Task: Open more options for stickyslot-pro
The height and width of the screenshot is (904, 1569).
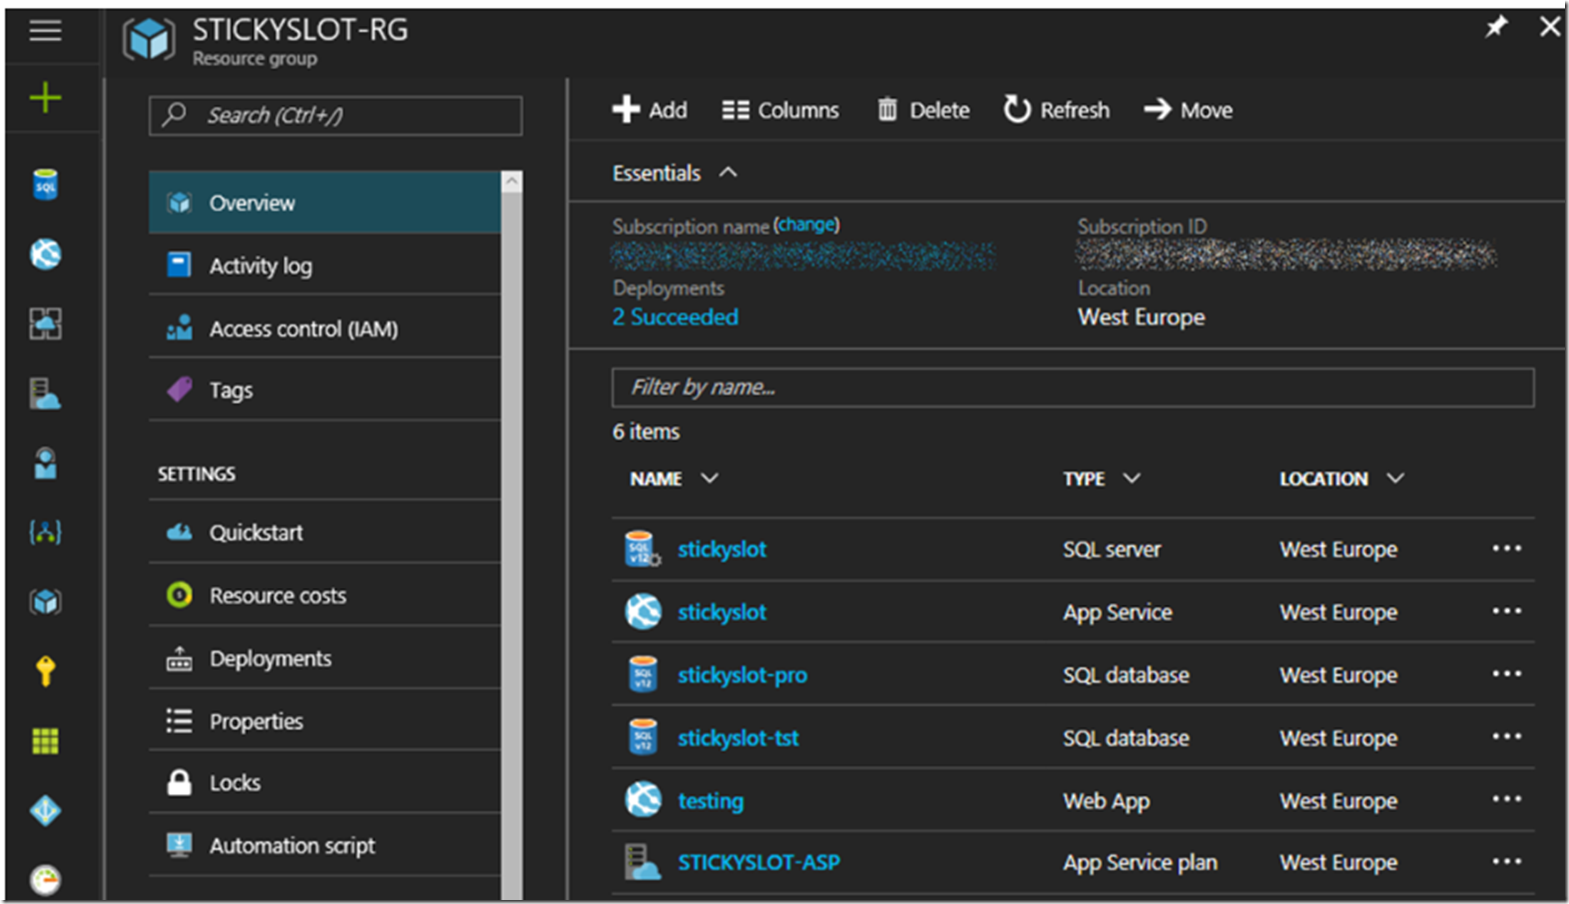Action: click(x=1507, y=674)
